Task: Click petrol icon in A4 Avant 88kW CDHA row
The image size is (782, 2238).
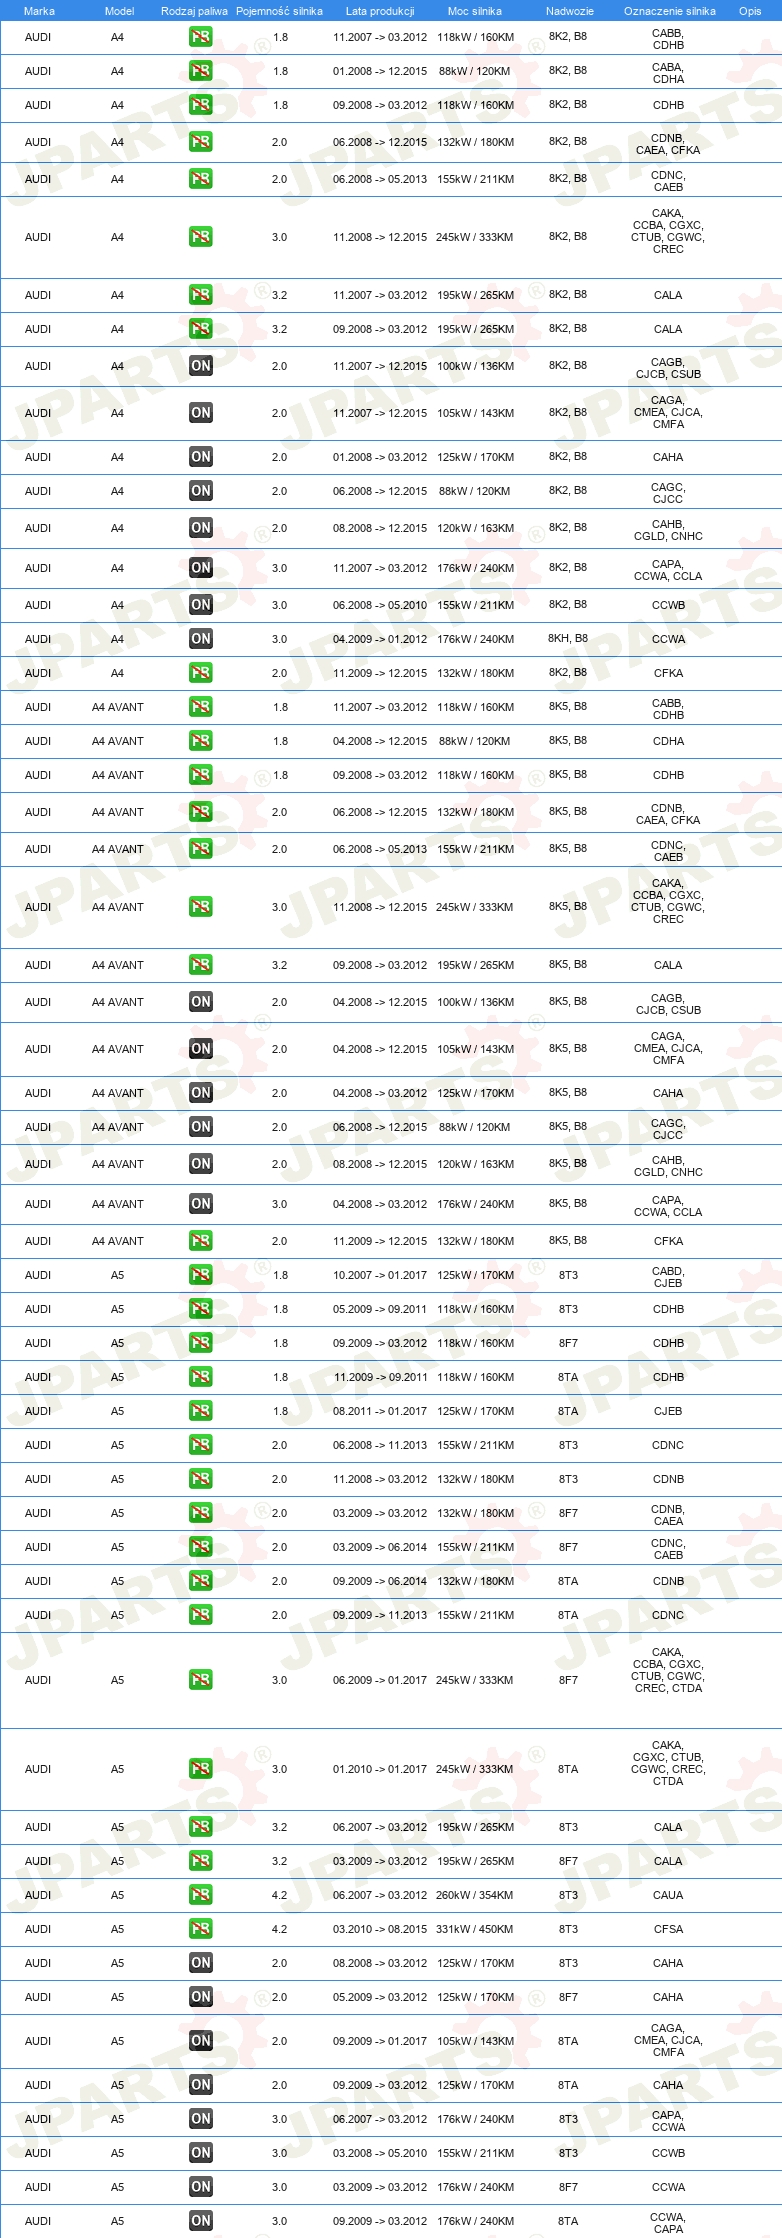Action: pyautogui.click(x=201, y=741)
